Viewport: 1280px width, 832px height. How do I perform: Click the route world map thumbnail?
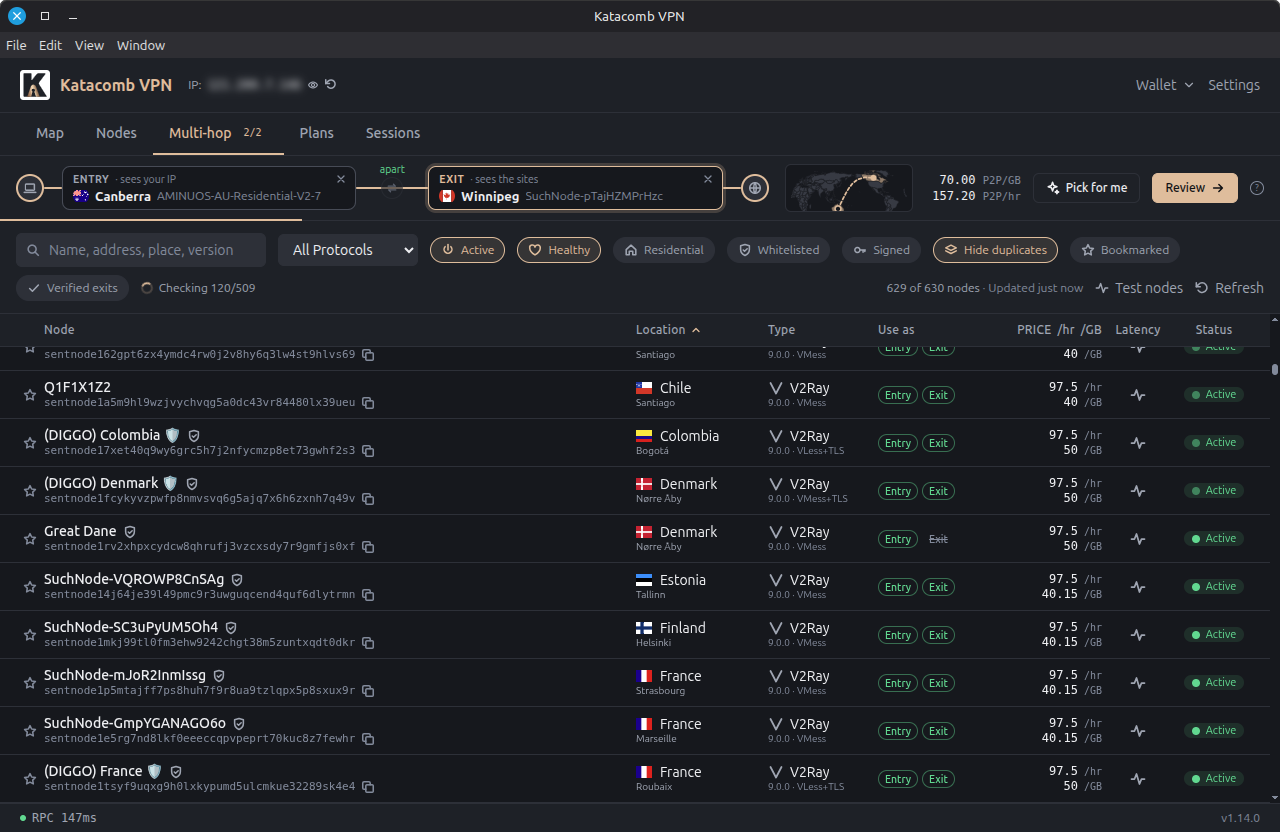point(849,188)
